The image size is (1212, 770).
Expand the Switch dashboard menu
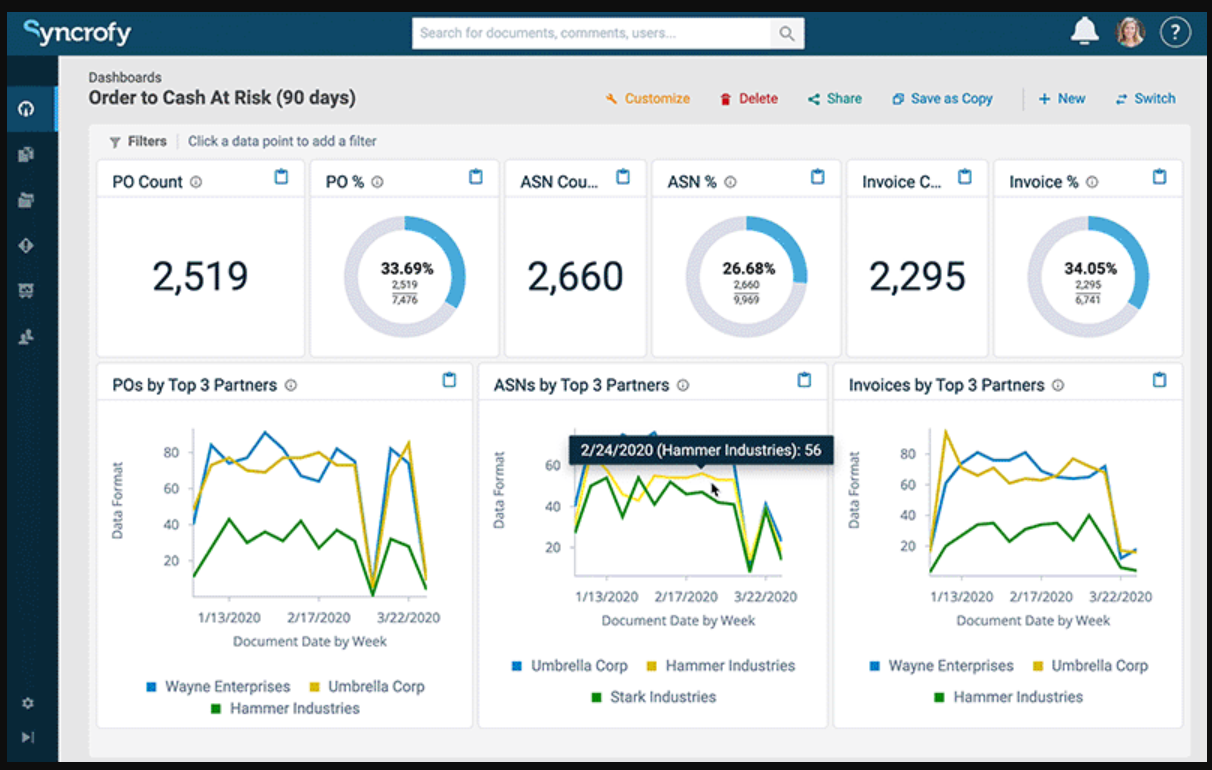pos(1145,98)
